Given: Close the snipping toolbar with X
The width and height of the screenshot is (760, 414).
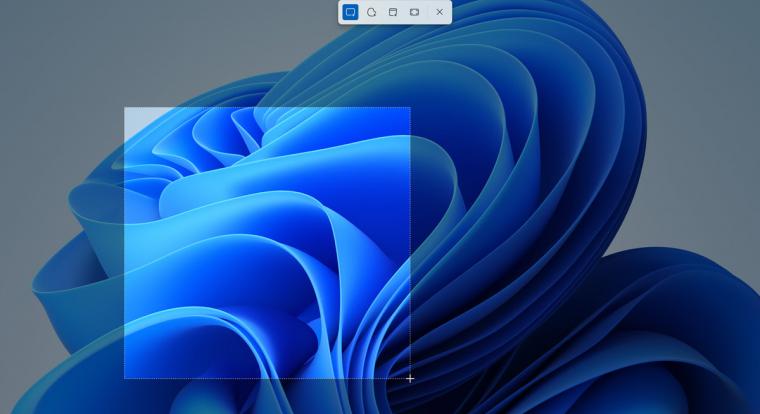Looking at the screenshot, I should (439, 12).
